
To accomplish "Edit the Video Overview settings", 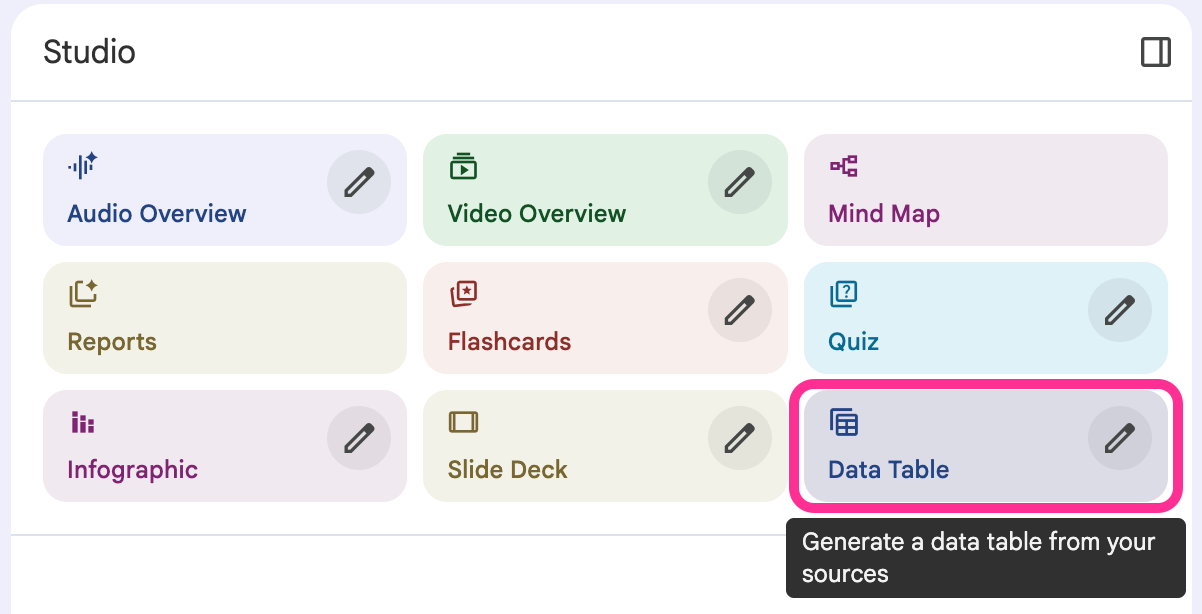I will [x=740, y=181].
